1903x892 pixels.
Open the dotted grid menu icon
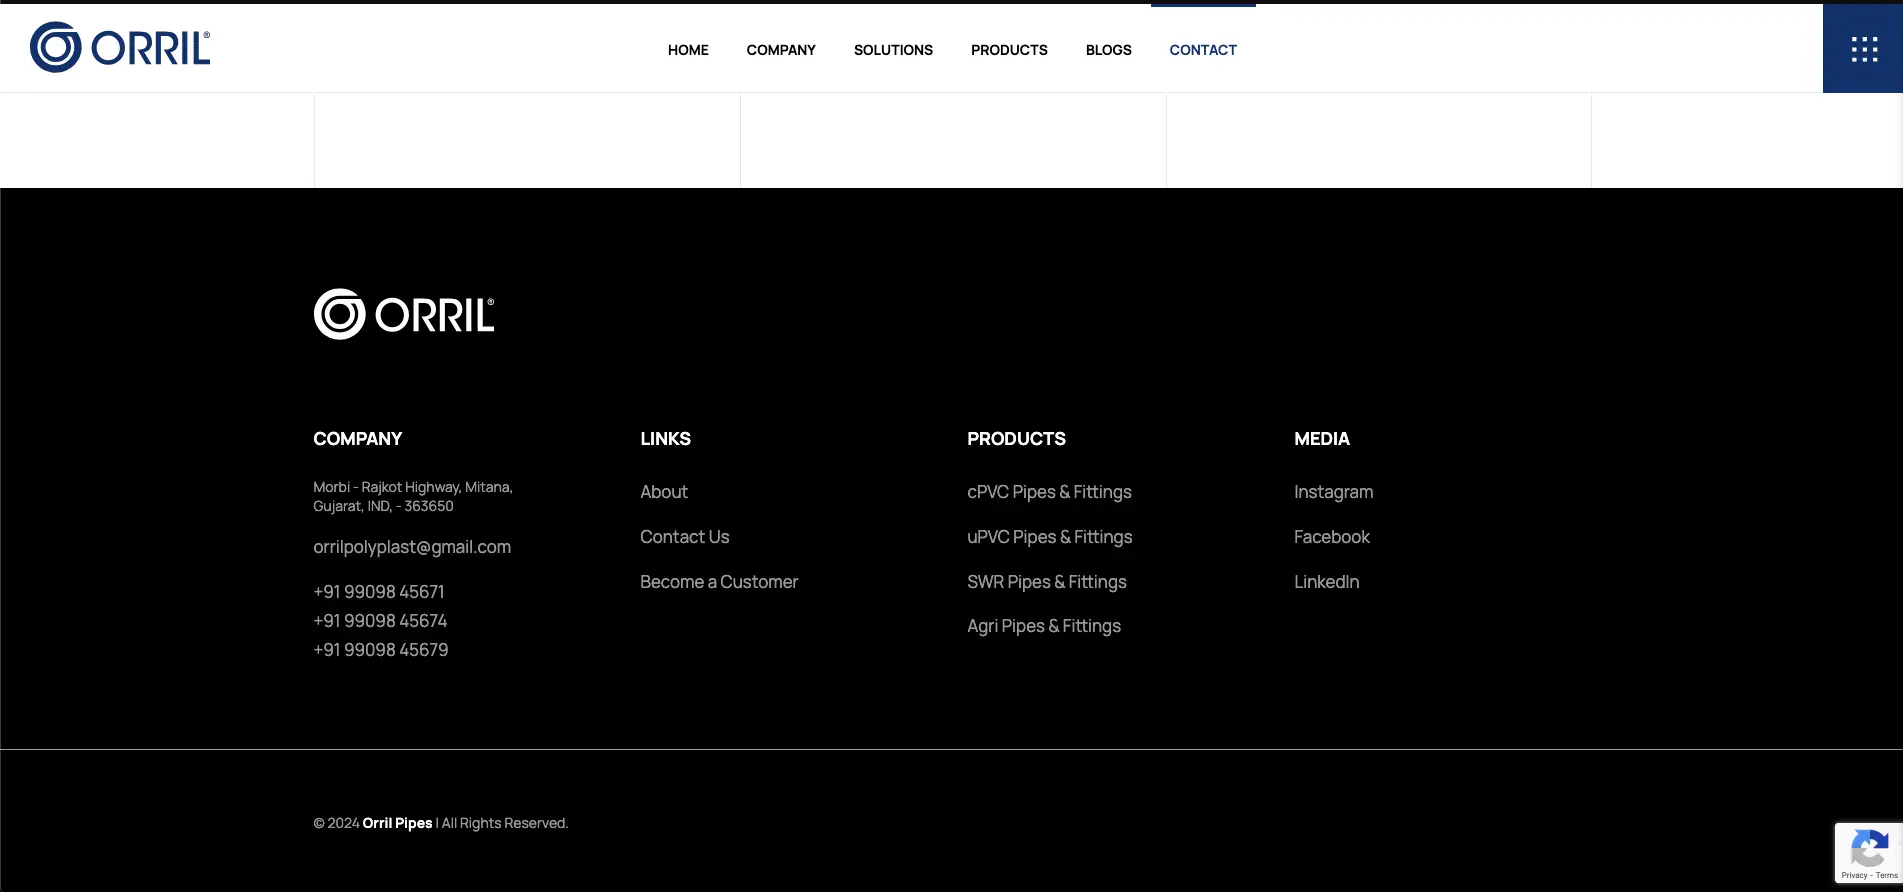click(1863, 49)
